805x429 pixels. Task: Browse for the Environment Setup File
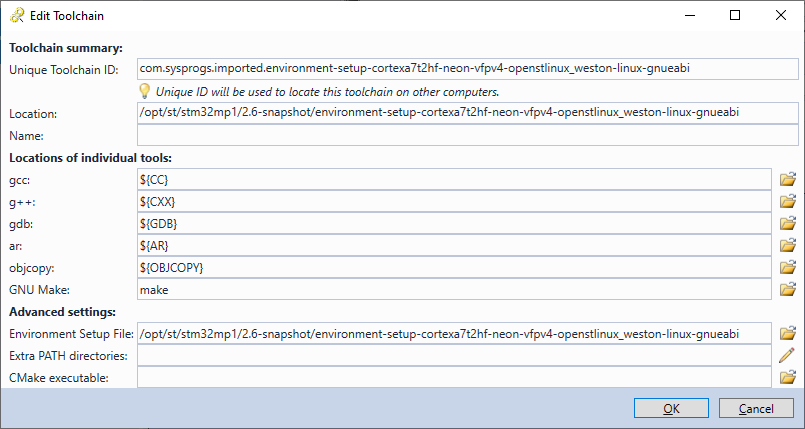click(x=788, y=334)
